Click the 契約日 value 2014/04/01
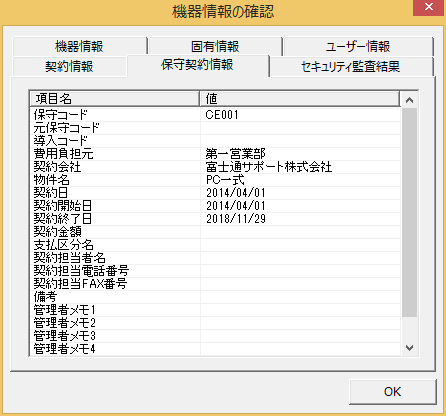The image size is (446, 416). pyautogui.click(x=236, y=193)
